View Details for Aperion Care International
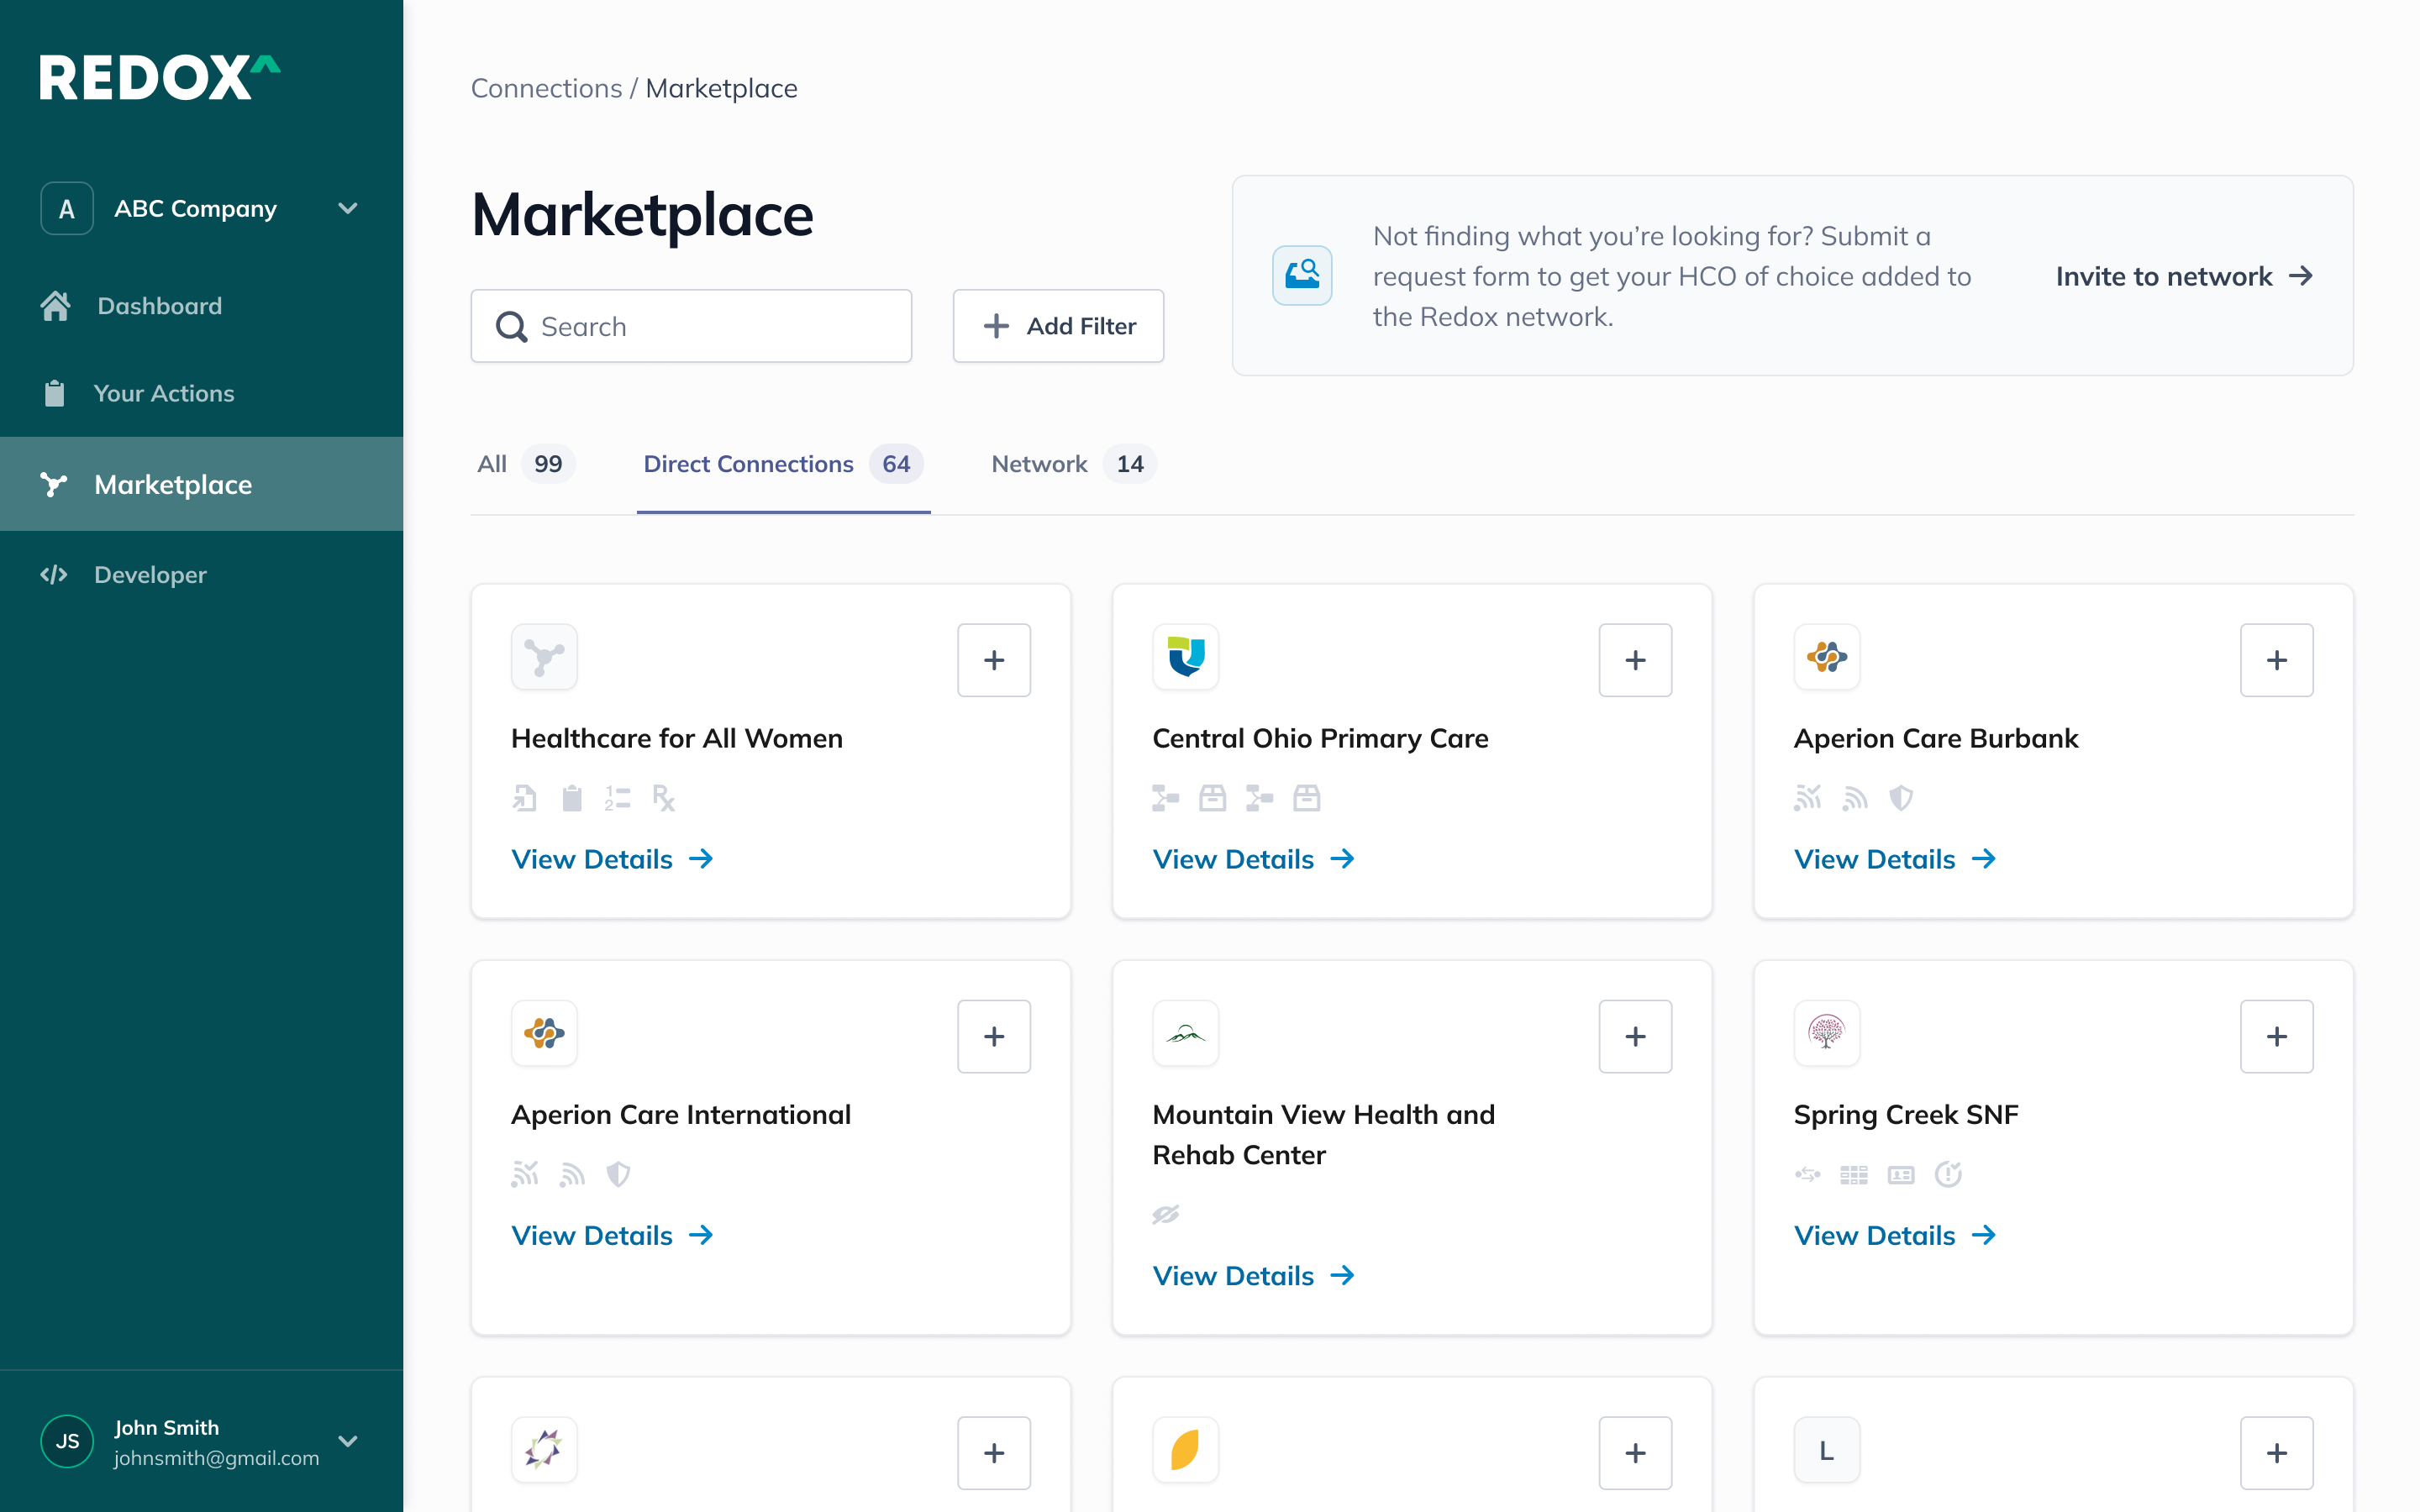 coord(612,1235)
